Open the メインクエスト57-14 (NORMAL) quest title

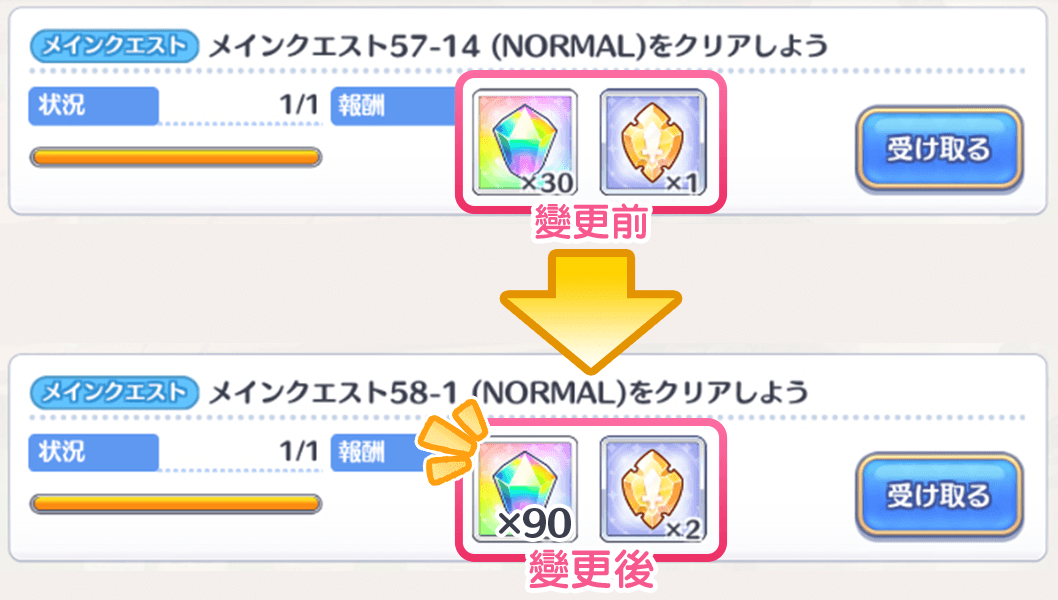(518, 47)
